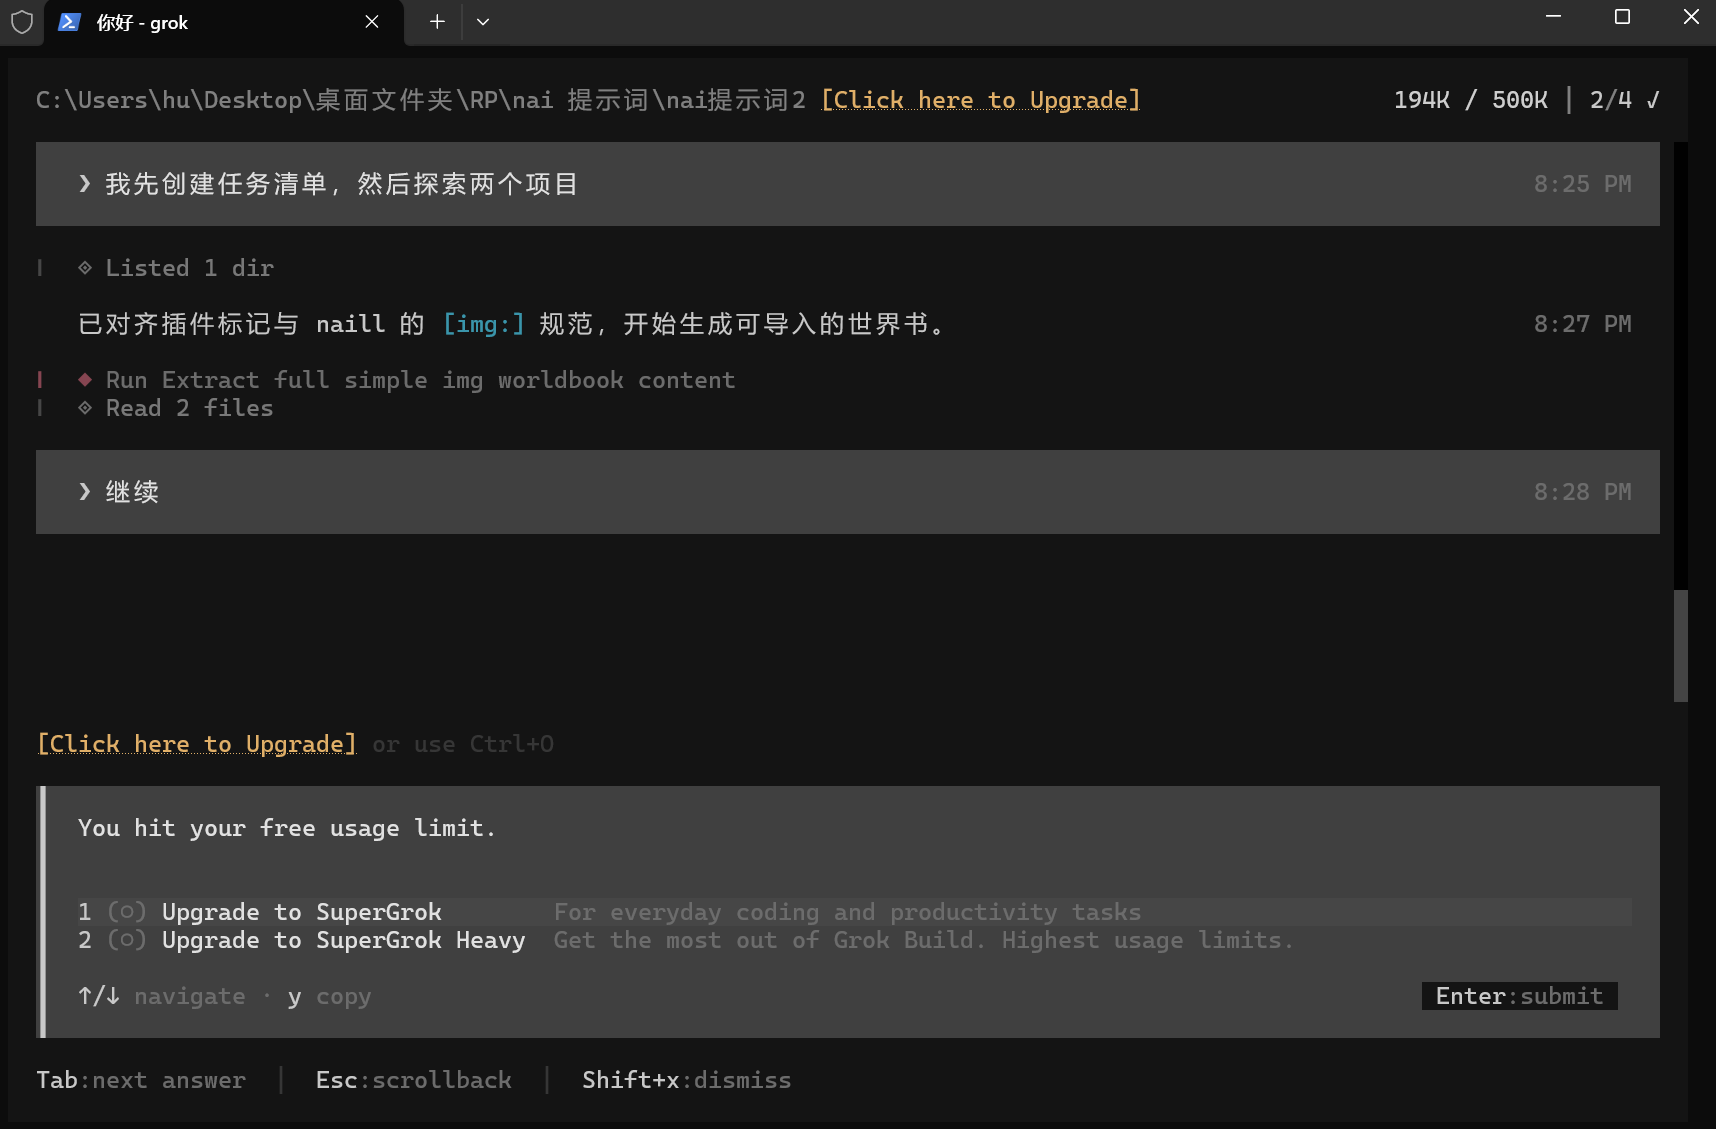1716x1129 pixels.
Task: Click the lower Click here to Upgrade link
Action: (197, 744)
